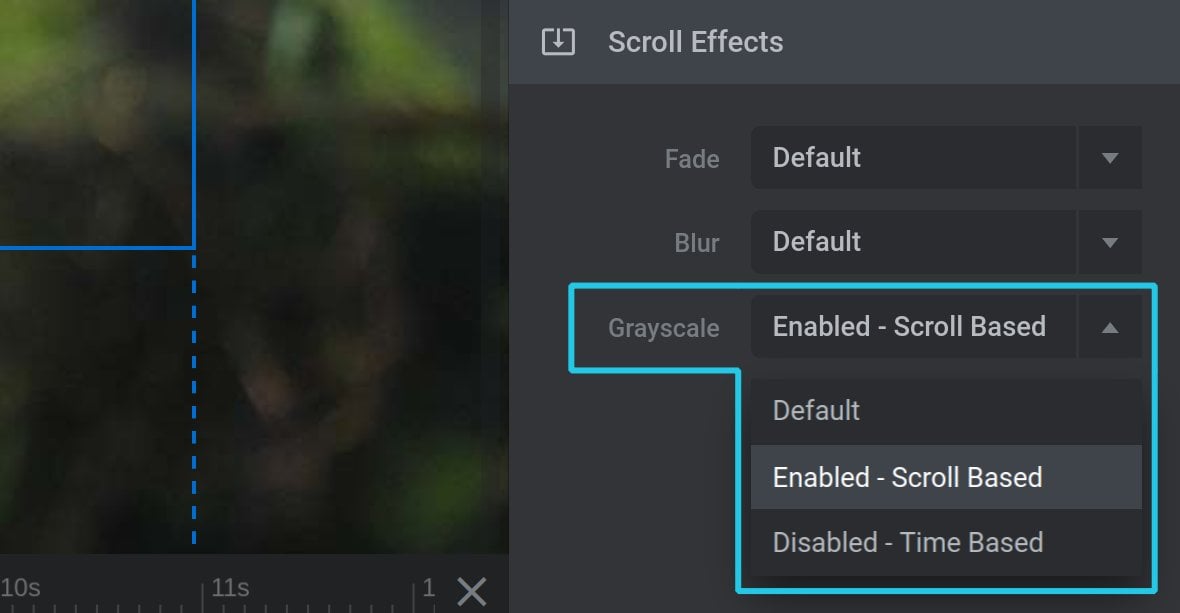Click the 10s mark on the timeline
The image size is (1180, 613).
(x=20, y=587)
